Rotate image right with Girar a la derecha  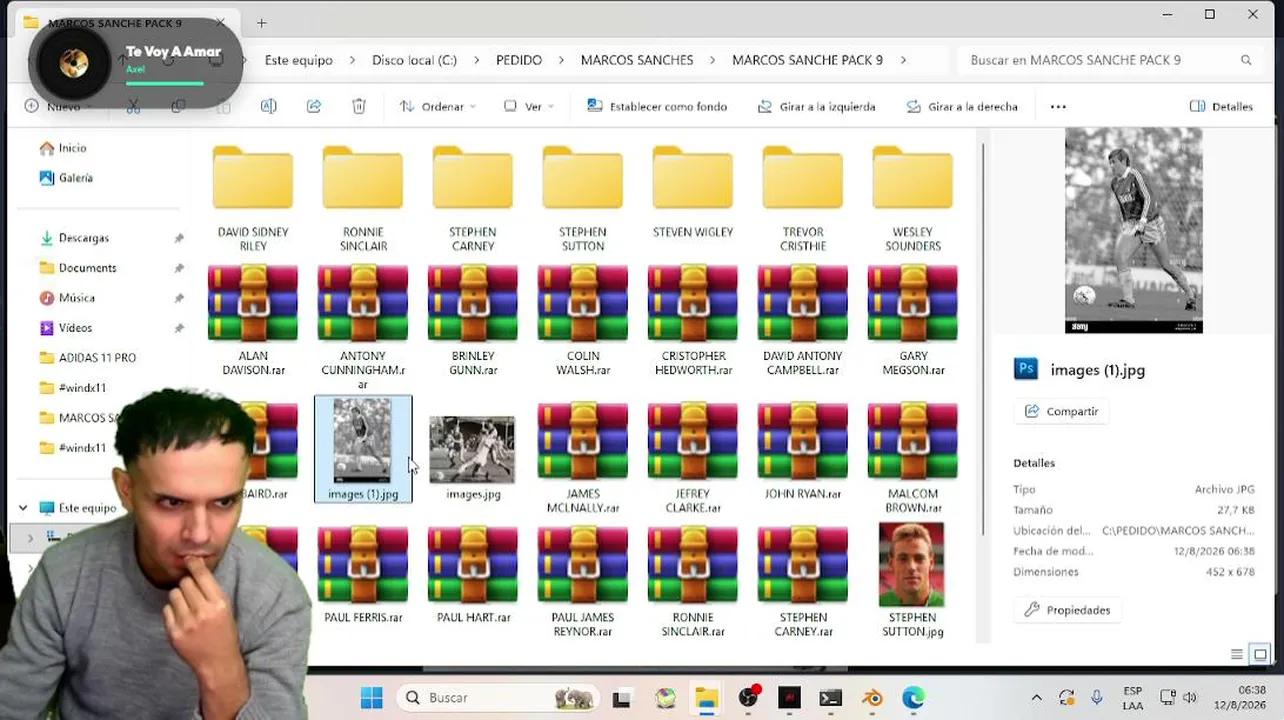pyautogui.click(x=962, y=106)
